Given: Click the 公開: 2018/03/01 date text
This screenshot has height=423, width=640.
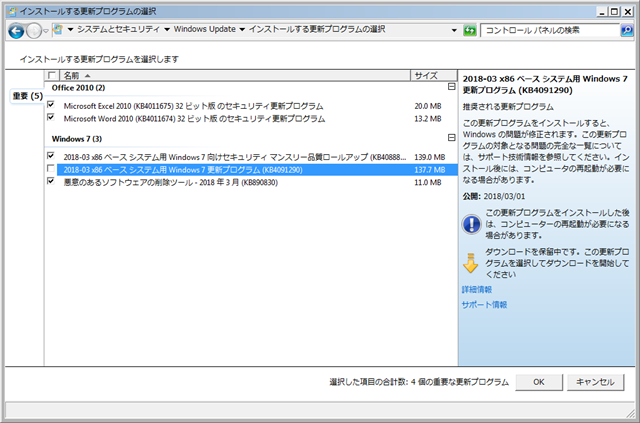Looking at the screenshot, I should point(494,196).
